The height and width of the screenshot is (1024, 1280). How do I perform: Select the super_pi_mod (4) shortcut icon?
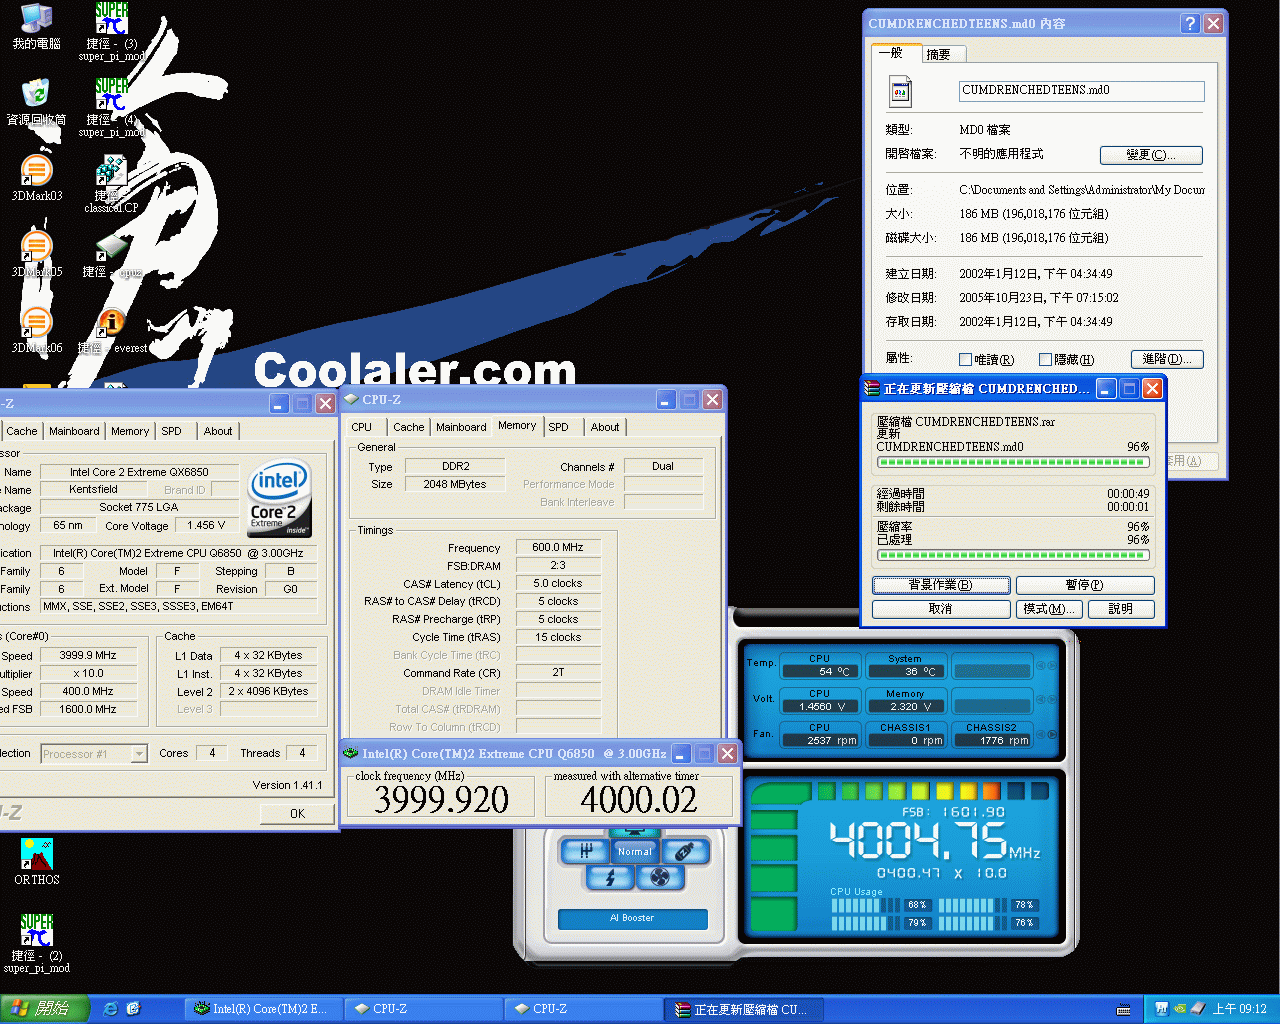pyautogui.click(x=112, y=108)
